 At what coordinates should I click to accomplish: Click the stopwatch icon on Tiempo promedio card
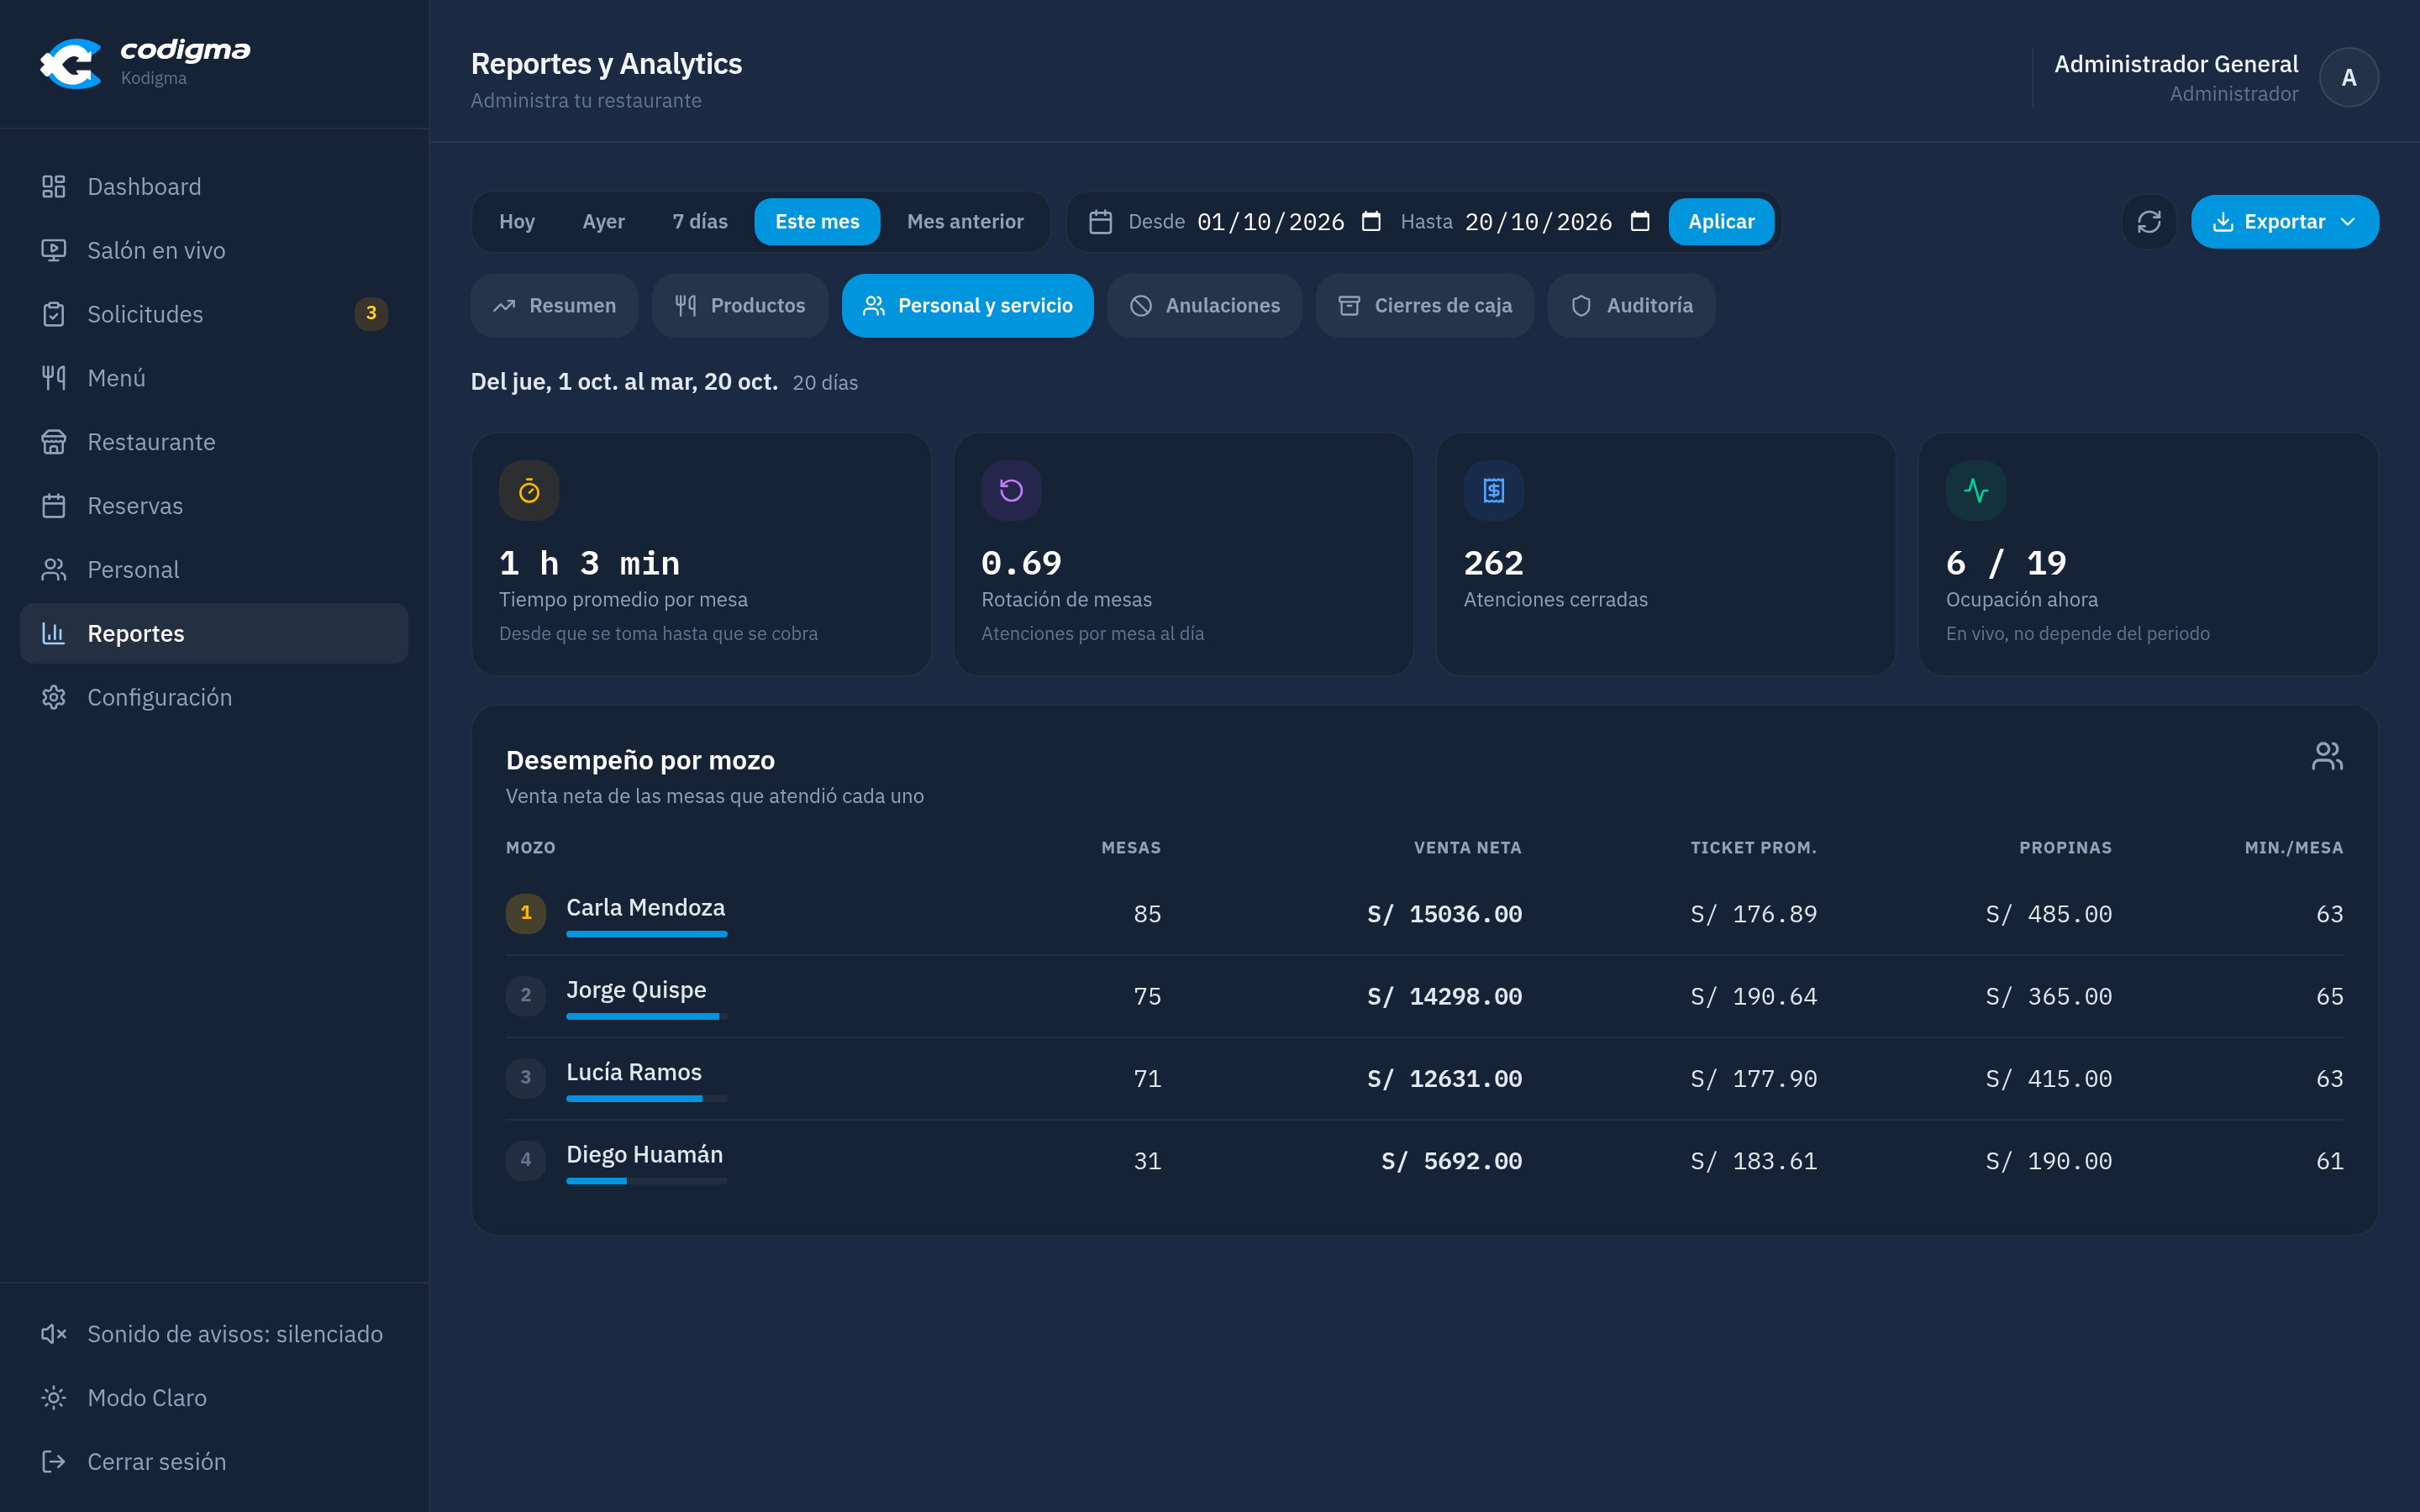point(529,491)
